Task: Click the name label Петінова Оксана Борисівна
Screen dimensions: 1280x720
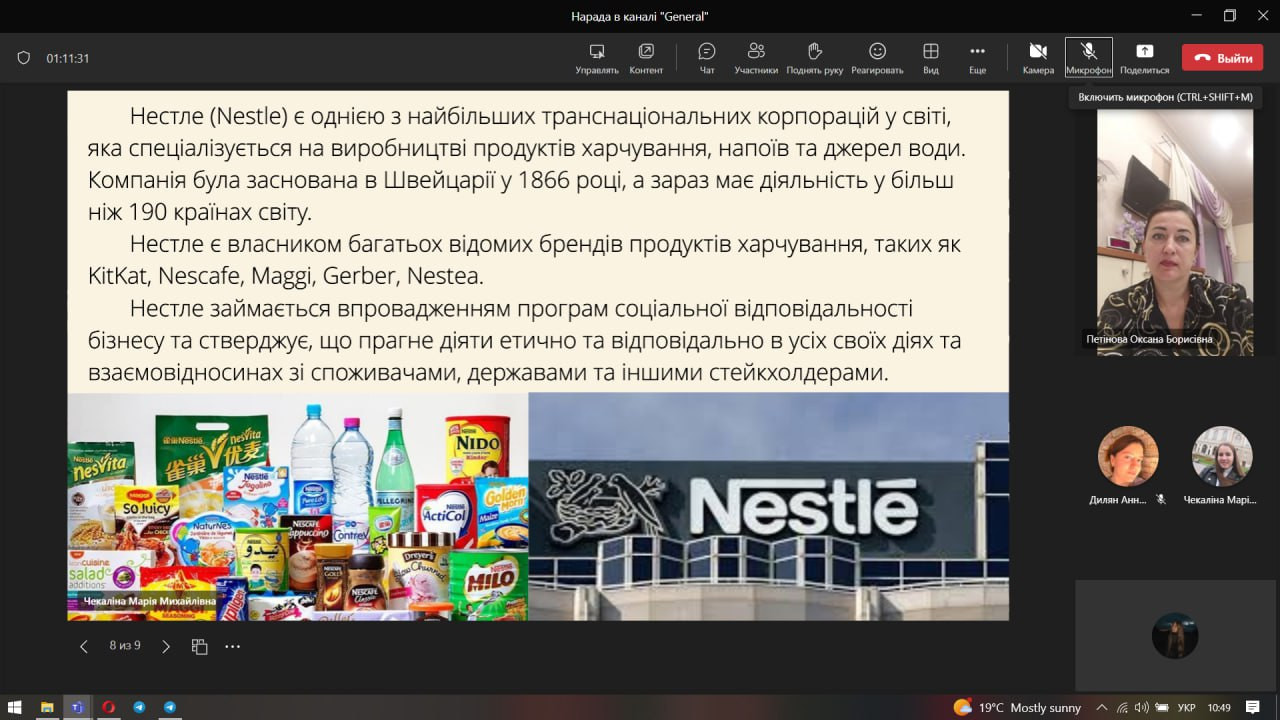Action: tap(1149, 339)
